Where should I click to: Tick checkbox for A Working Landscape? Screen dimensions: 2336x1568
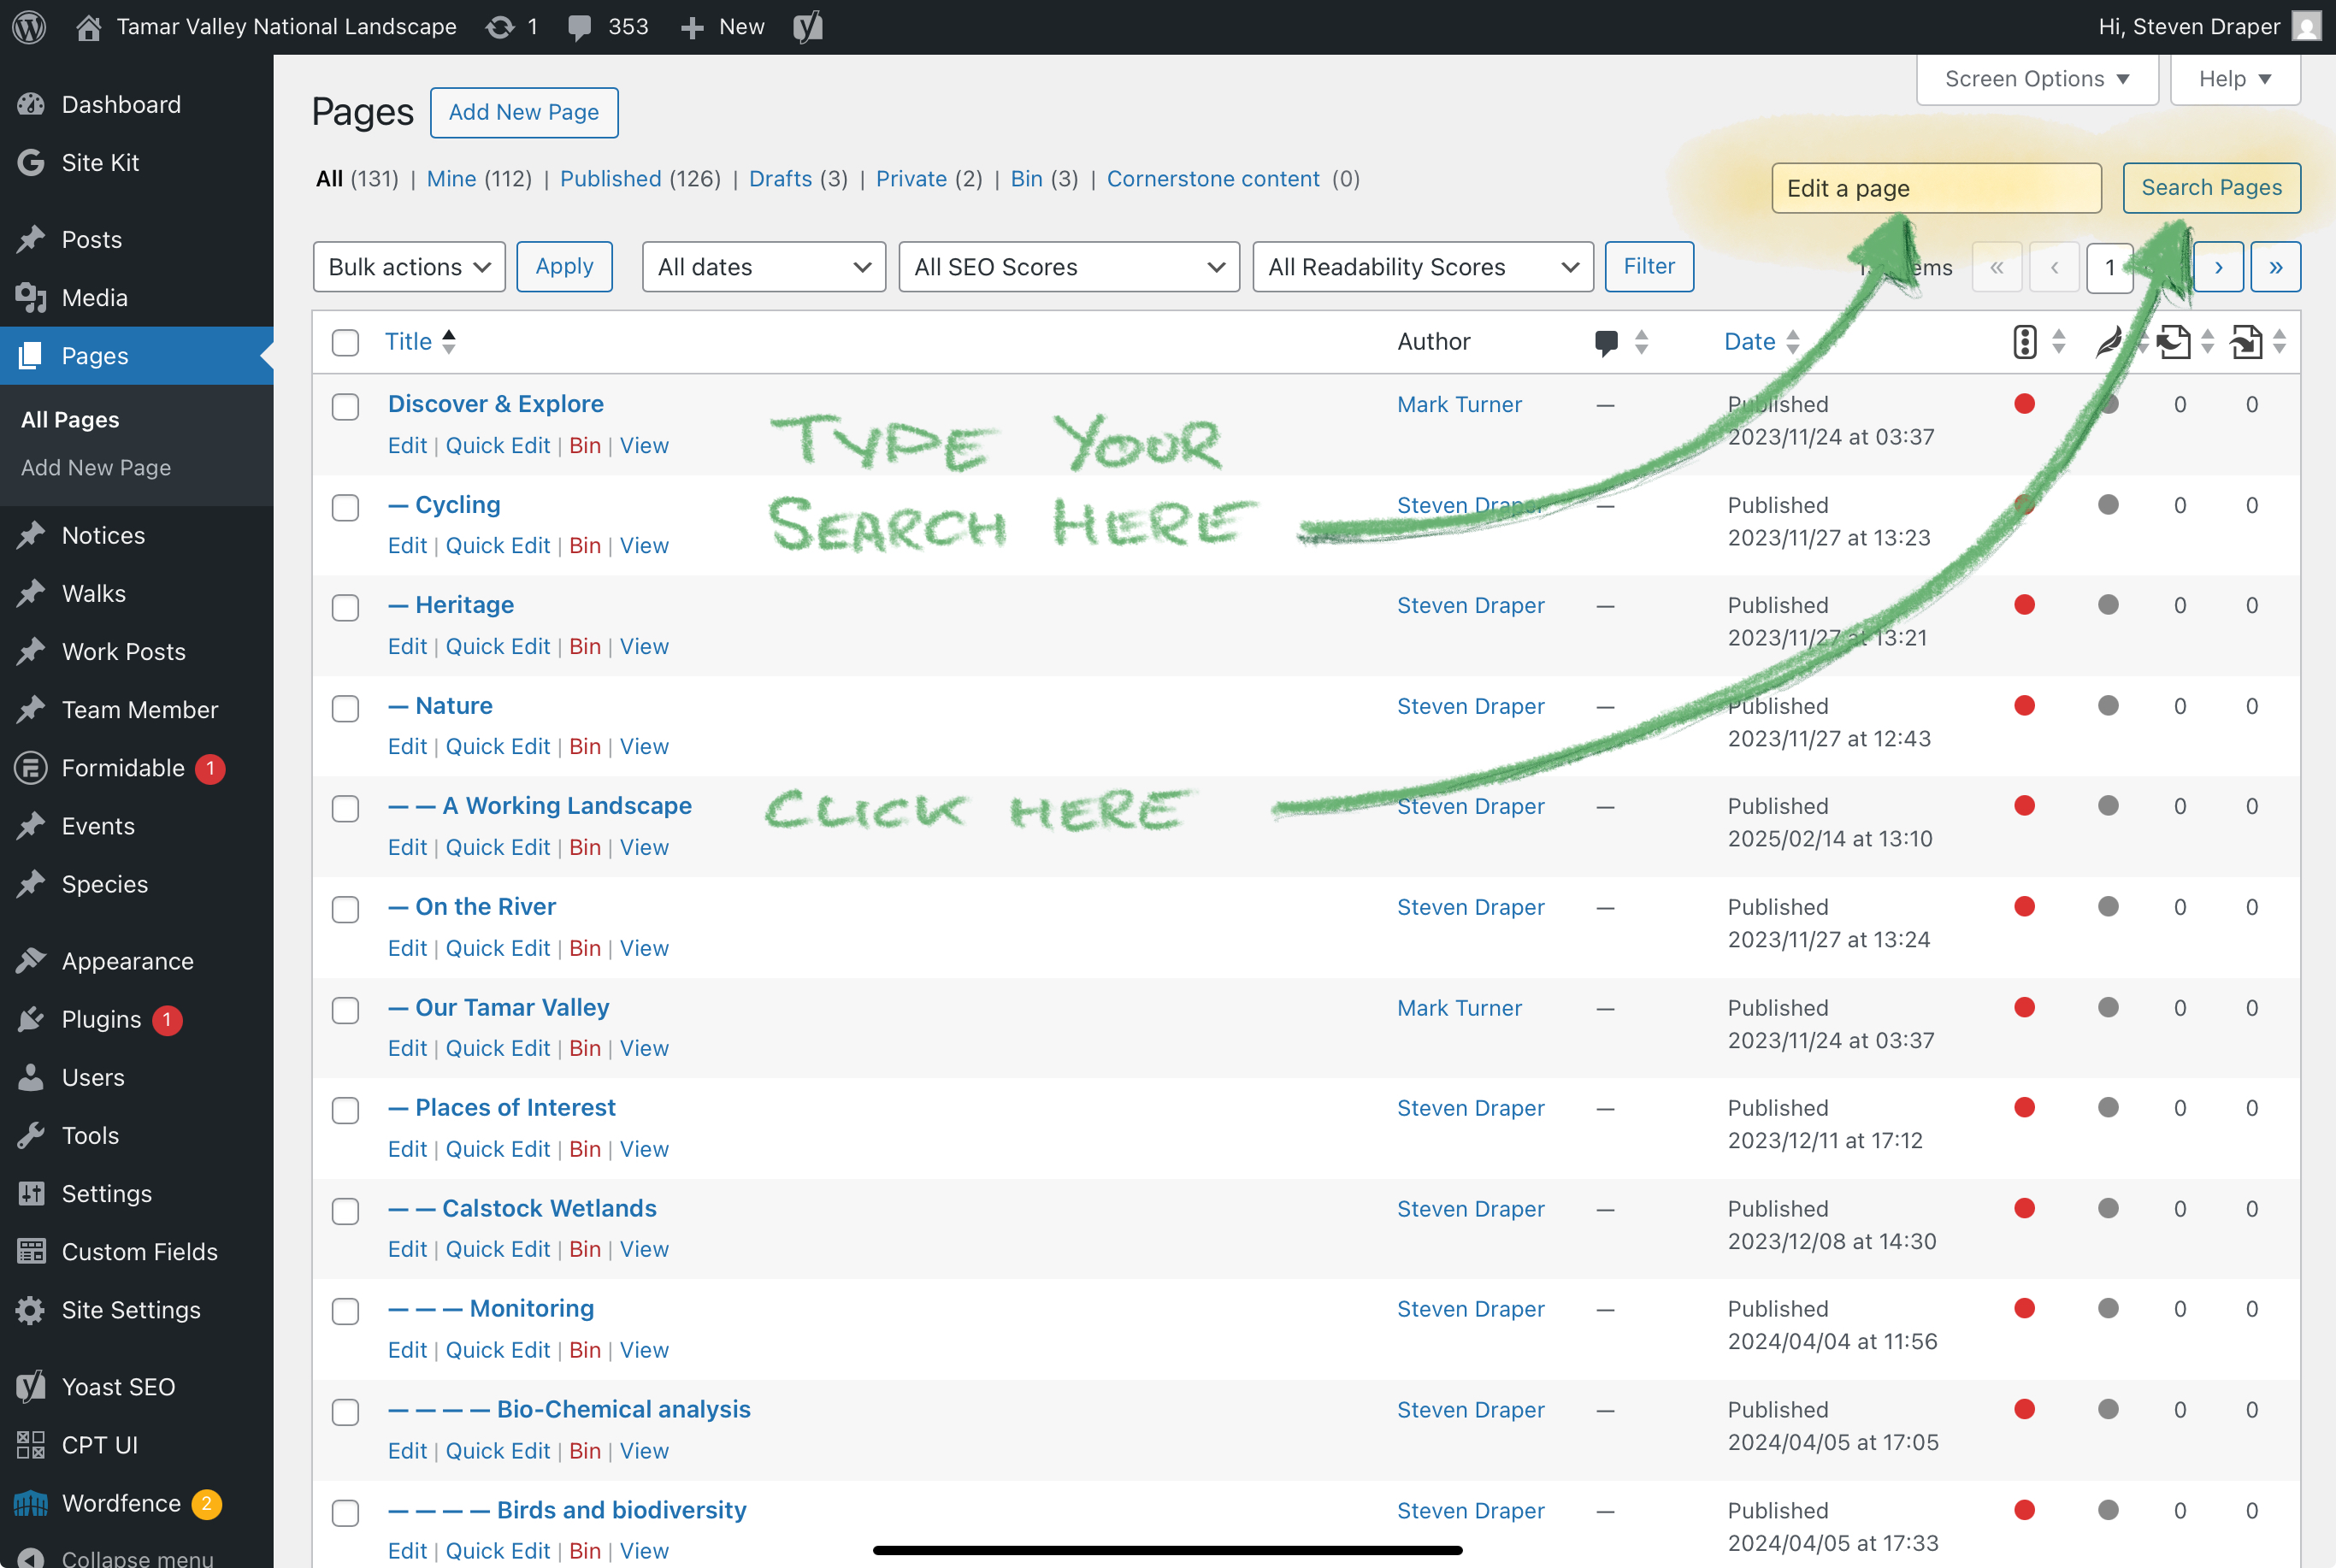[x=345, y=808]
